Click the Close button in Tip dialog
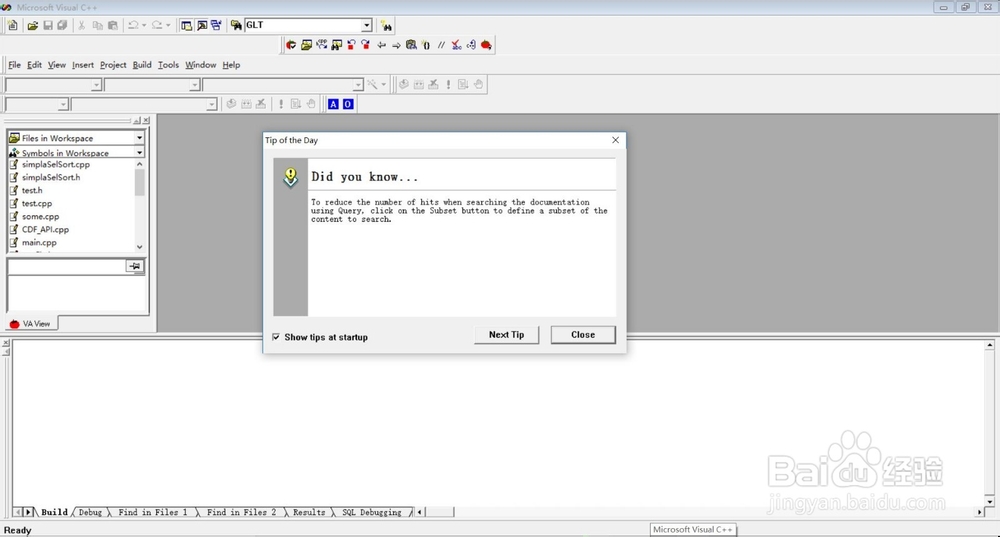Viewport: 1000px width, 537px height. 583,335
